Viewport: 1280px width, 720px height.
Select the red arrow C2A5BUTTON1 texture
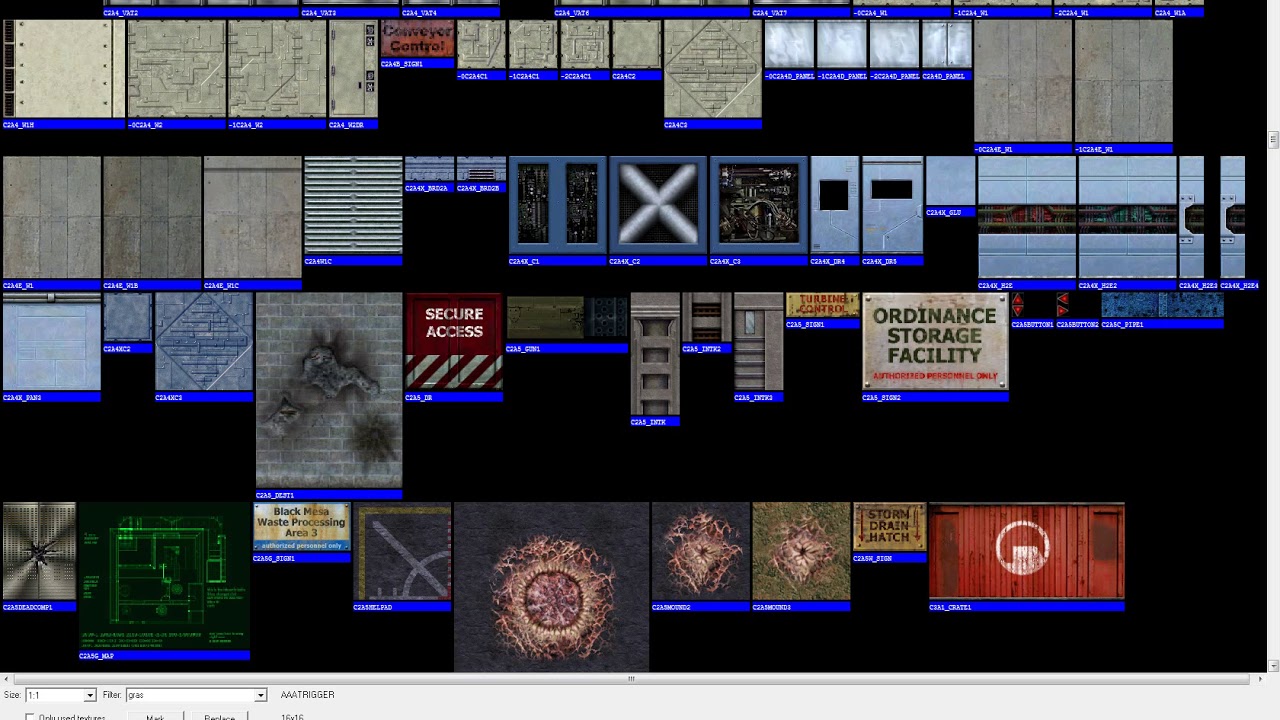[1017, 305]
